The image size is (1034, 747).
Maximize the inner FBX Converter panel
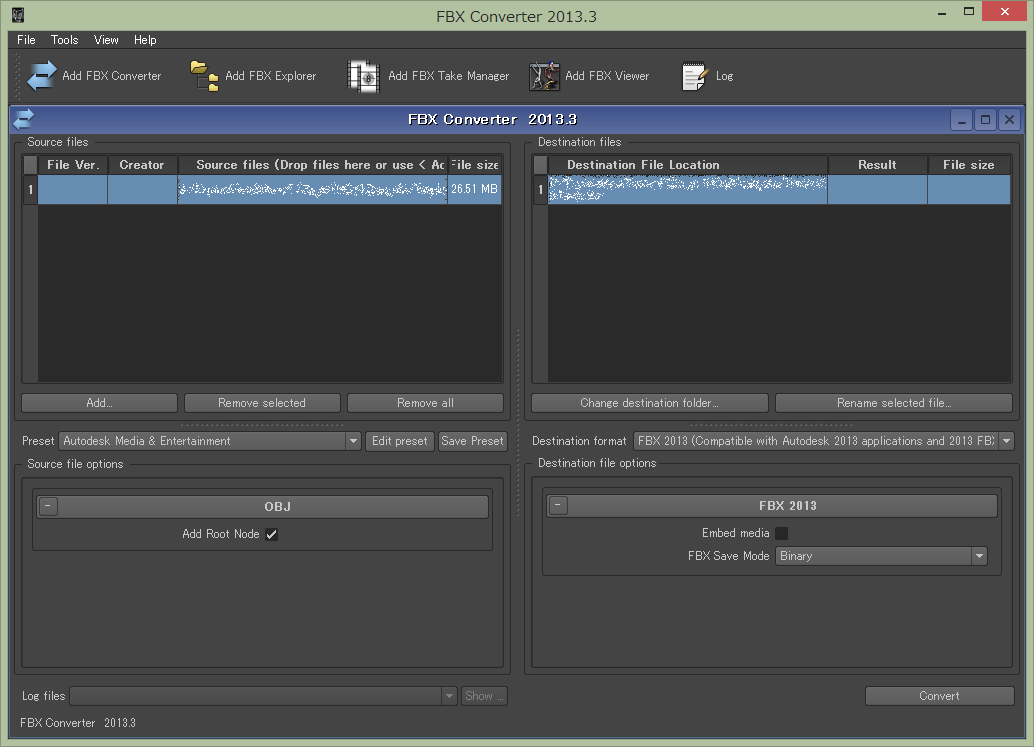(x=985, y=120)
